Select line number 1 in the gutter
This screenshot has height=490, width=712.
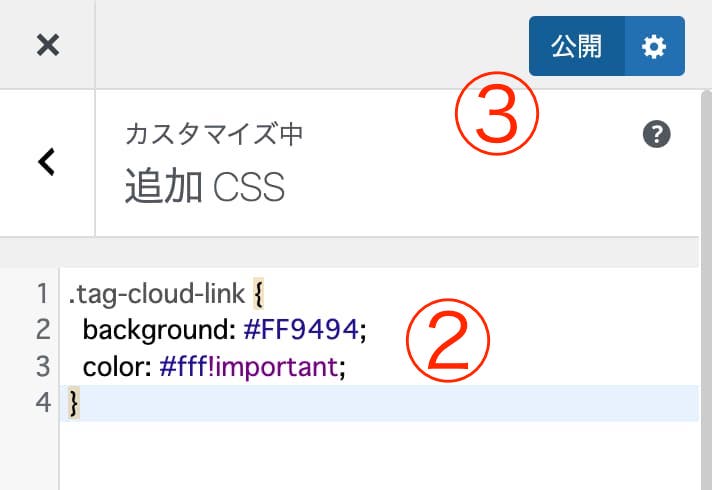click(x=43, y=293)
